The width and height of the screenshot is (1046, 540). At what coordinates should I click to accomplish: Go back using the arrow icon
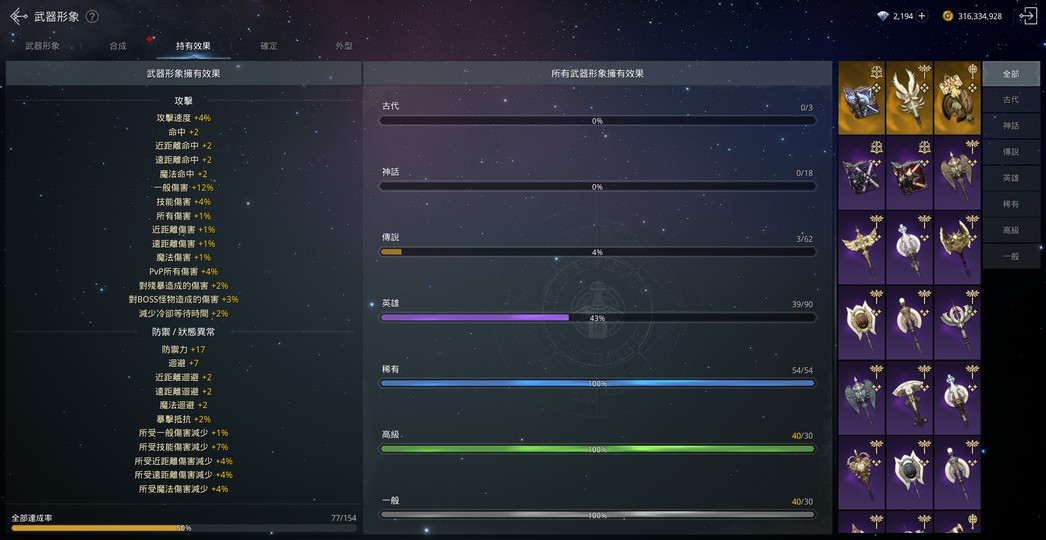click(x=18, y=16)
